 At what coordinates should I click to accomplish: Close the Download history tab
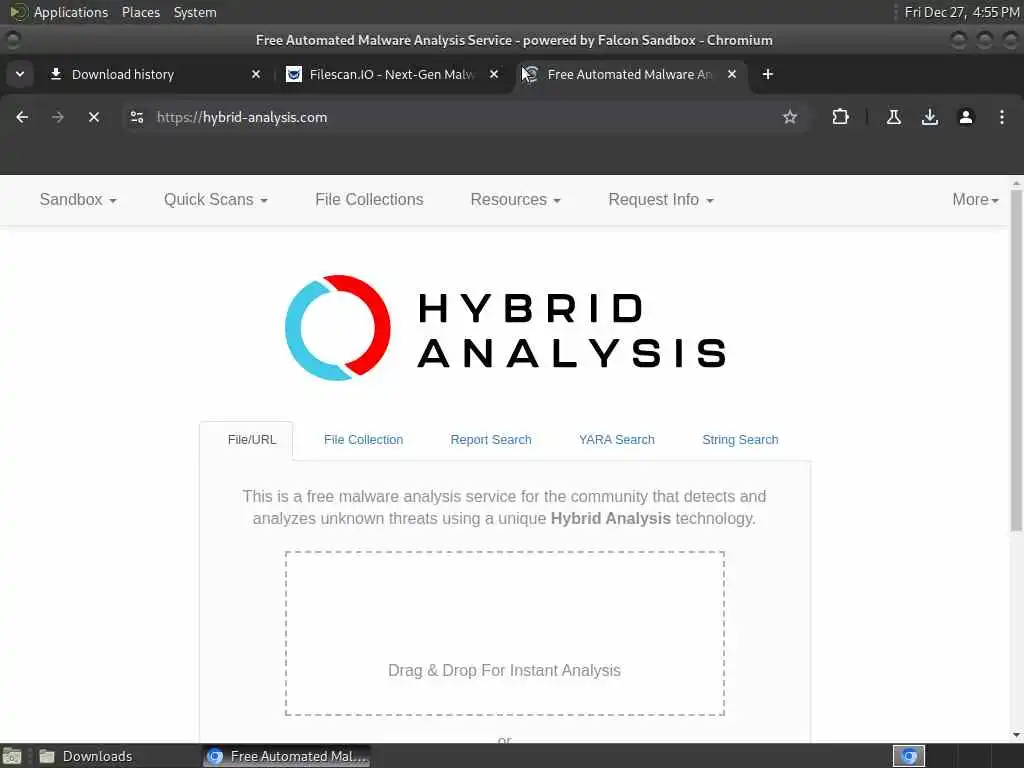coord(256,74)
